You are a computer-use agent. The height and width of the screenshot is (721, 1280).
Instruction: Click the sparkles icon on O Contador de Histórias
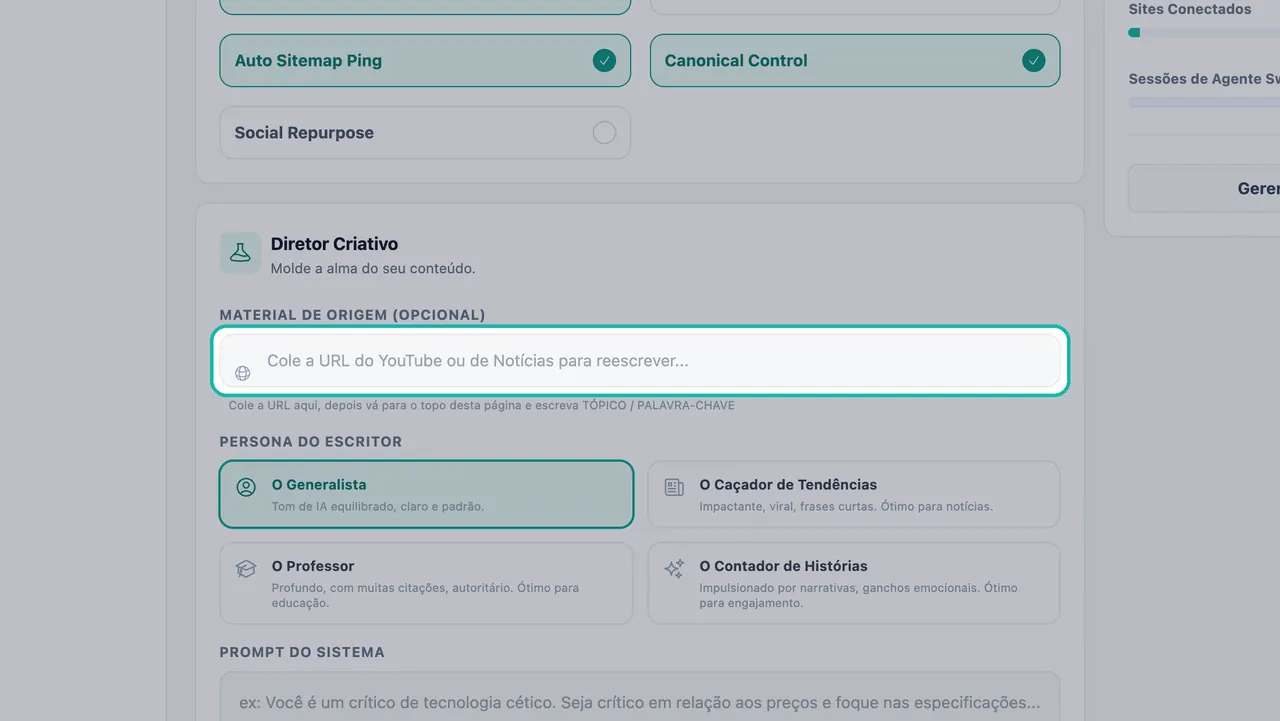[674, 569]
